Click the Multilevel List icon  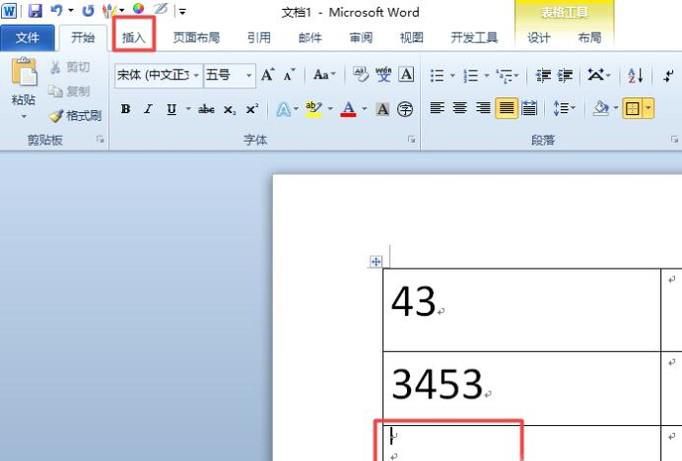click(505, 75)
